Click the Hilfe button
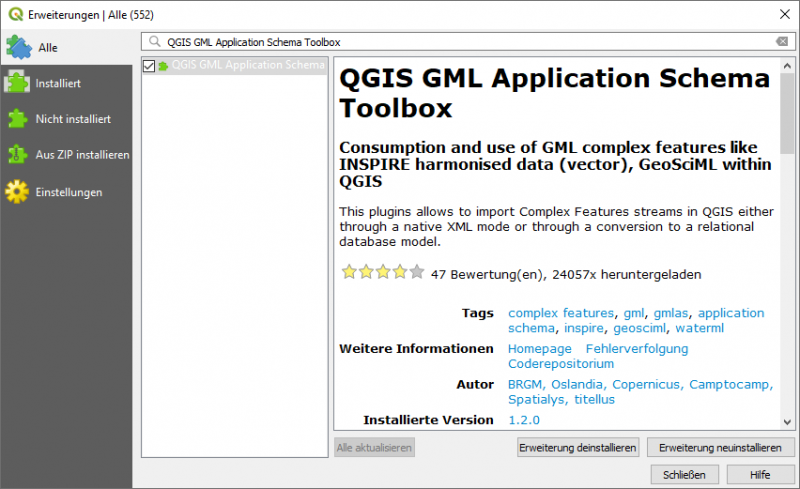Viewport: 800px width, 489px height. (x=760, y=475)
